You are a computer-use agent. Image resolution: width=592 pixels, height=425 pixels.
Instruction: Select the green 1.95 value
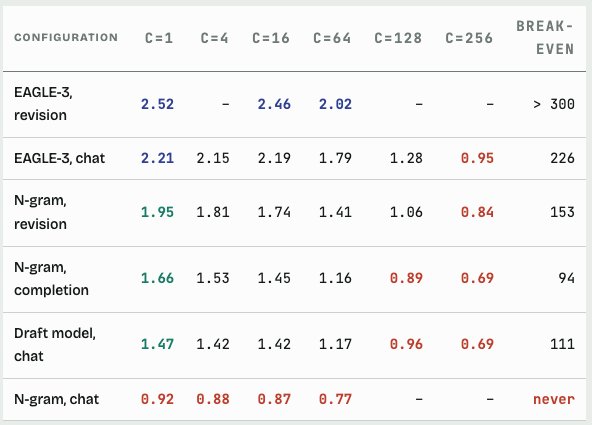(157, 212)
